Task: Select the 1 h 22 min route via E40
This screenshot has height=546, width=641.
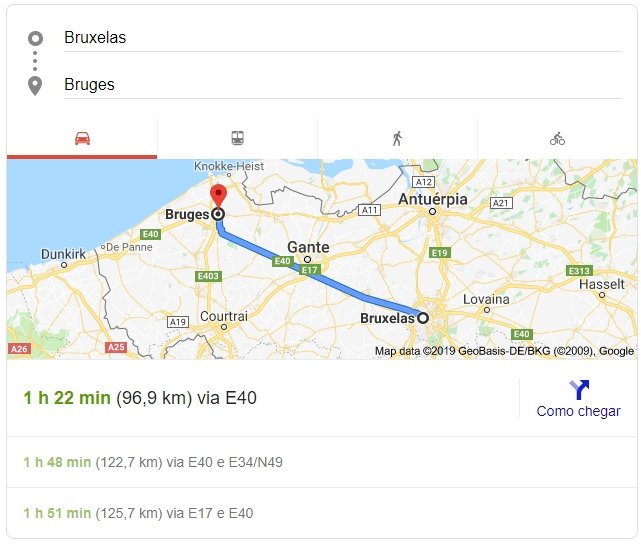Action: point(140,398)
